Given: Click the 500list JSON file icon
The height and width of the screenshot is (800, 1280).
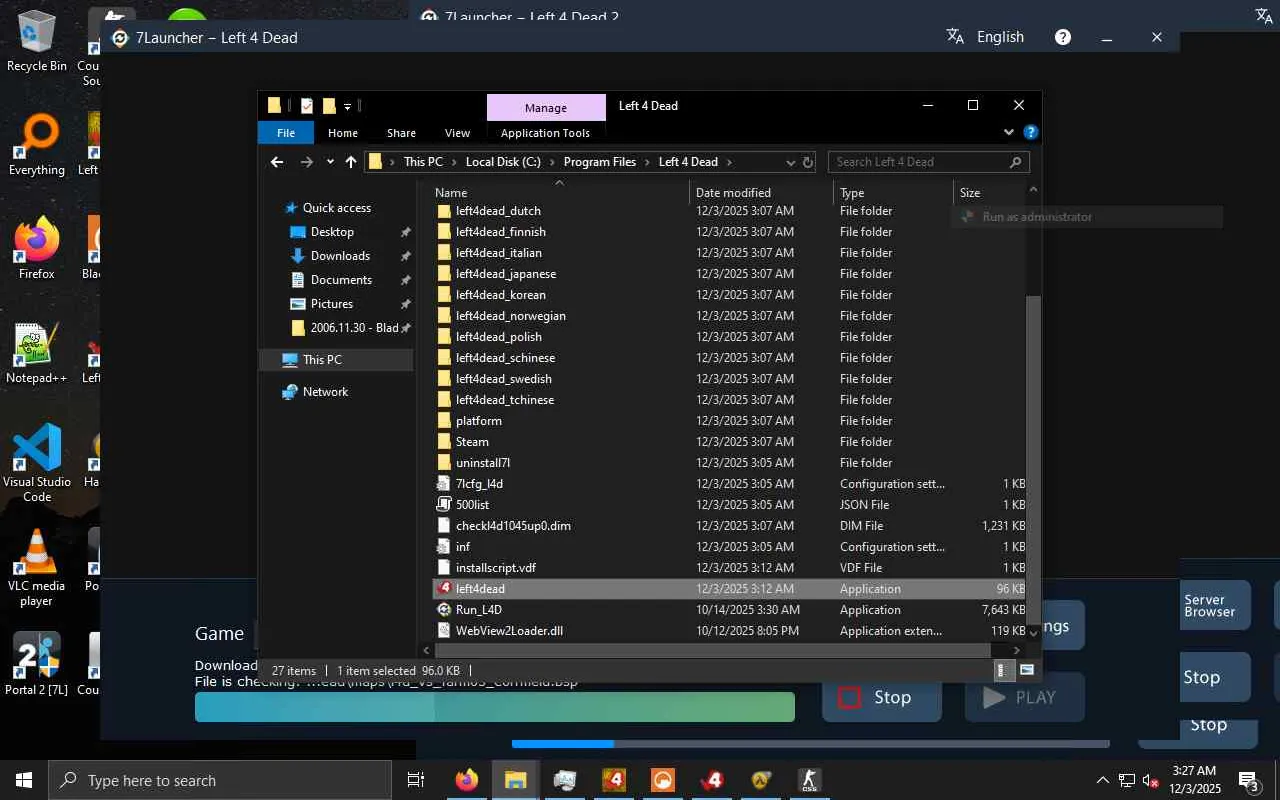Looking at the screenshot, I should coord(445,505).
